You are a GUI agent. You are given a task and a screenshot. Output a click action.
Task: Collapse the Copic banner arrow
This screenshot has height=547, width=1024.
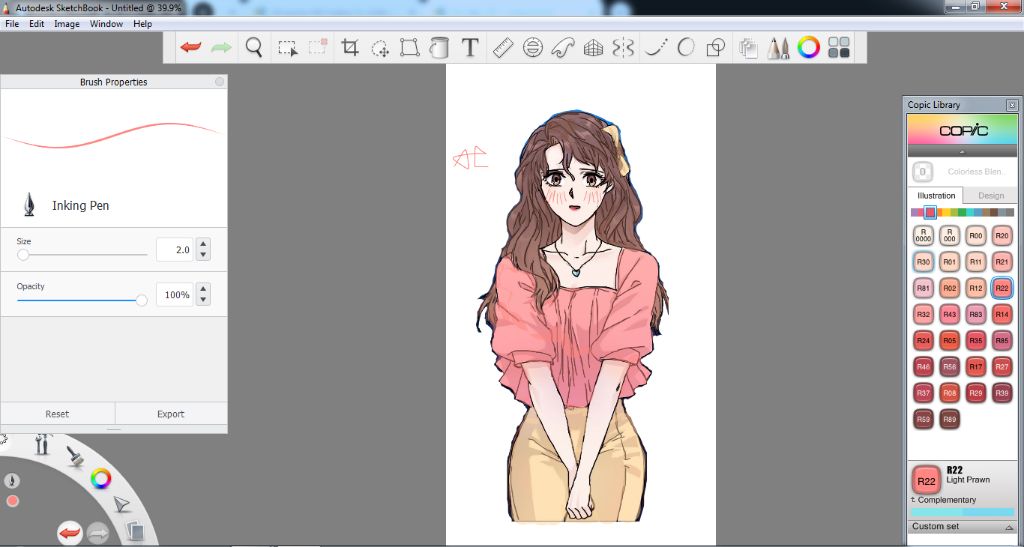(x=962, y=151)
